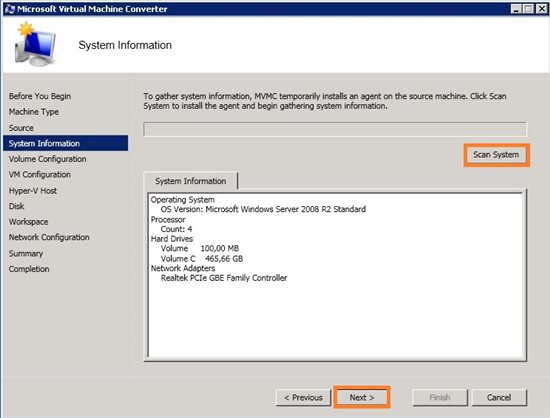Maximize the Virtual Machine Converter window
Viewport: 550px width, 418px height.
[528, 9]
